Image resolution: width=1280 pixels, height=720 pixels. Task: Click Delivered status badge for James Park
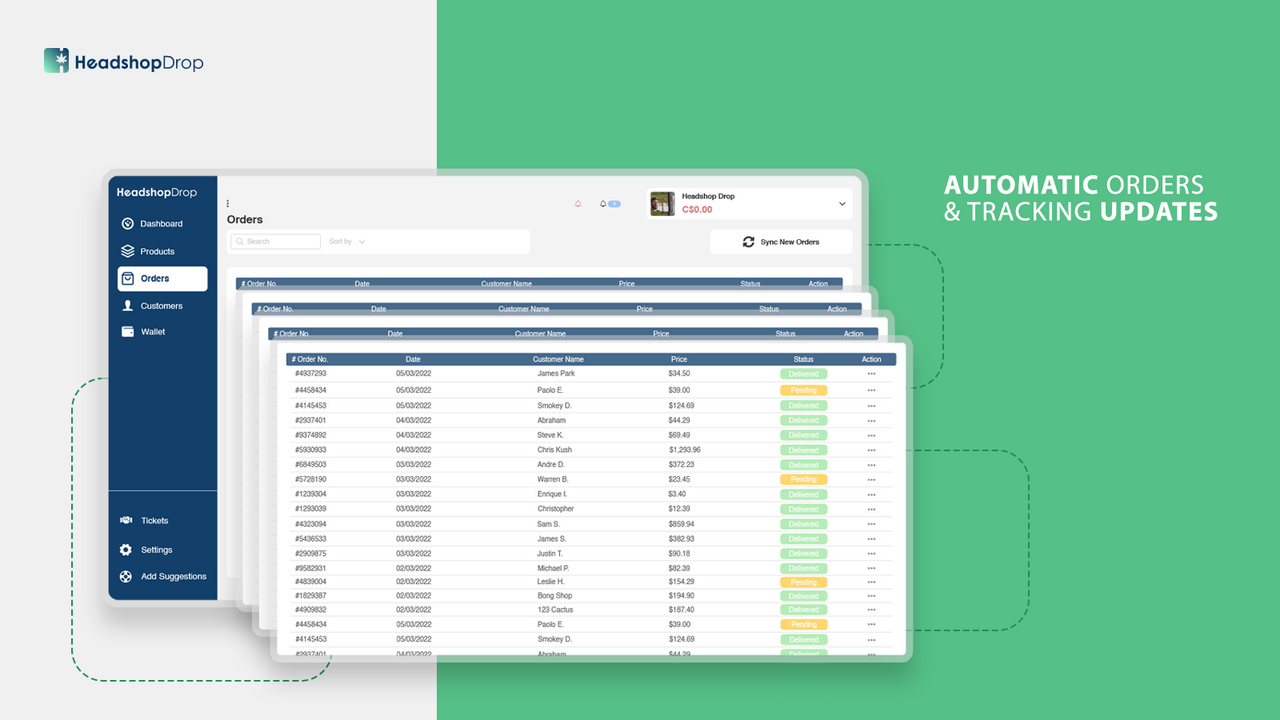tap(804, 374)
